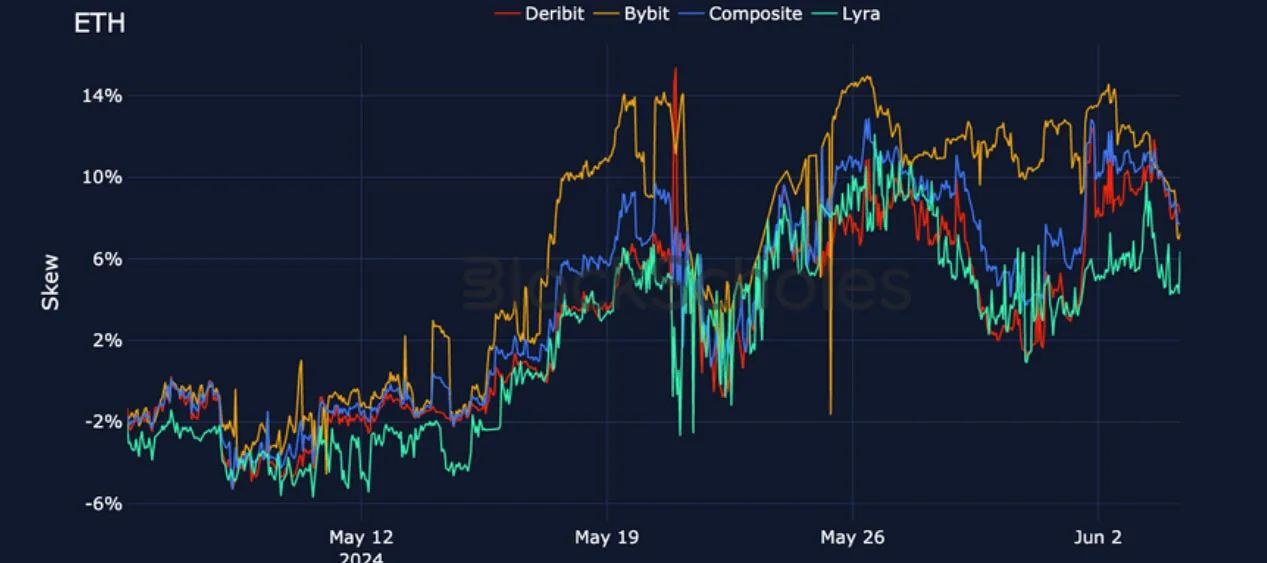The height and width of the screenshot is (563, 1267).
Task: Select the -2% y-axis tick label
Action: click(x=105, y=422)
